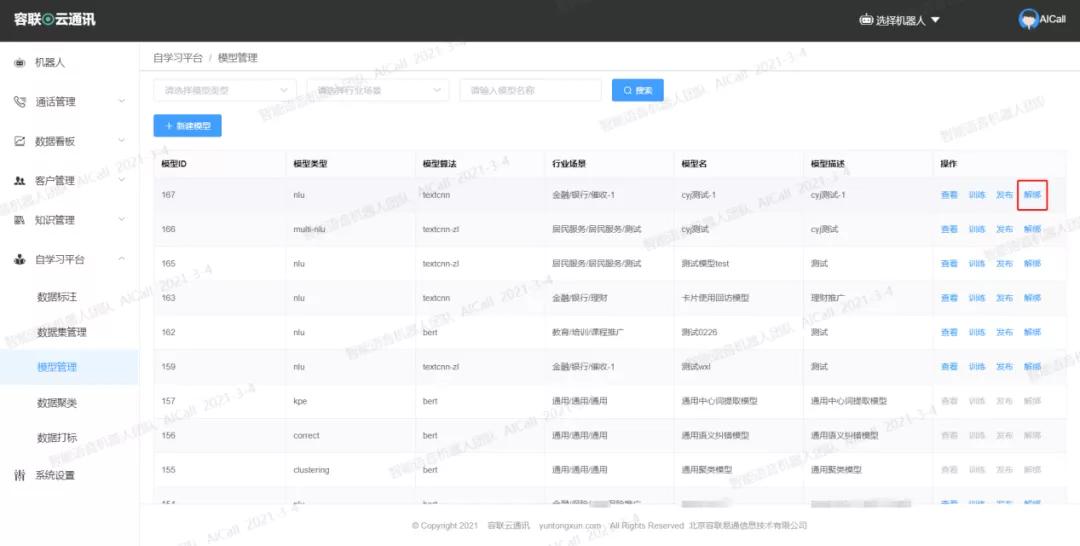Focus the 模型名称 search input
This screenshot has width=1080, height=546.
[x=530, y=90]
